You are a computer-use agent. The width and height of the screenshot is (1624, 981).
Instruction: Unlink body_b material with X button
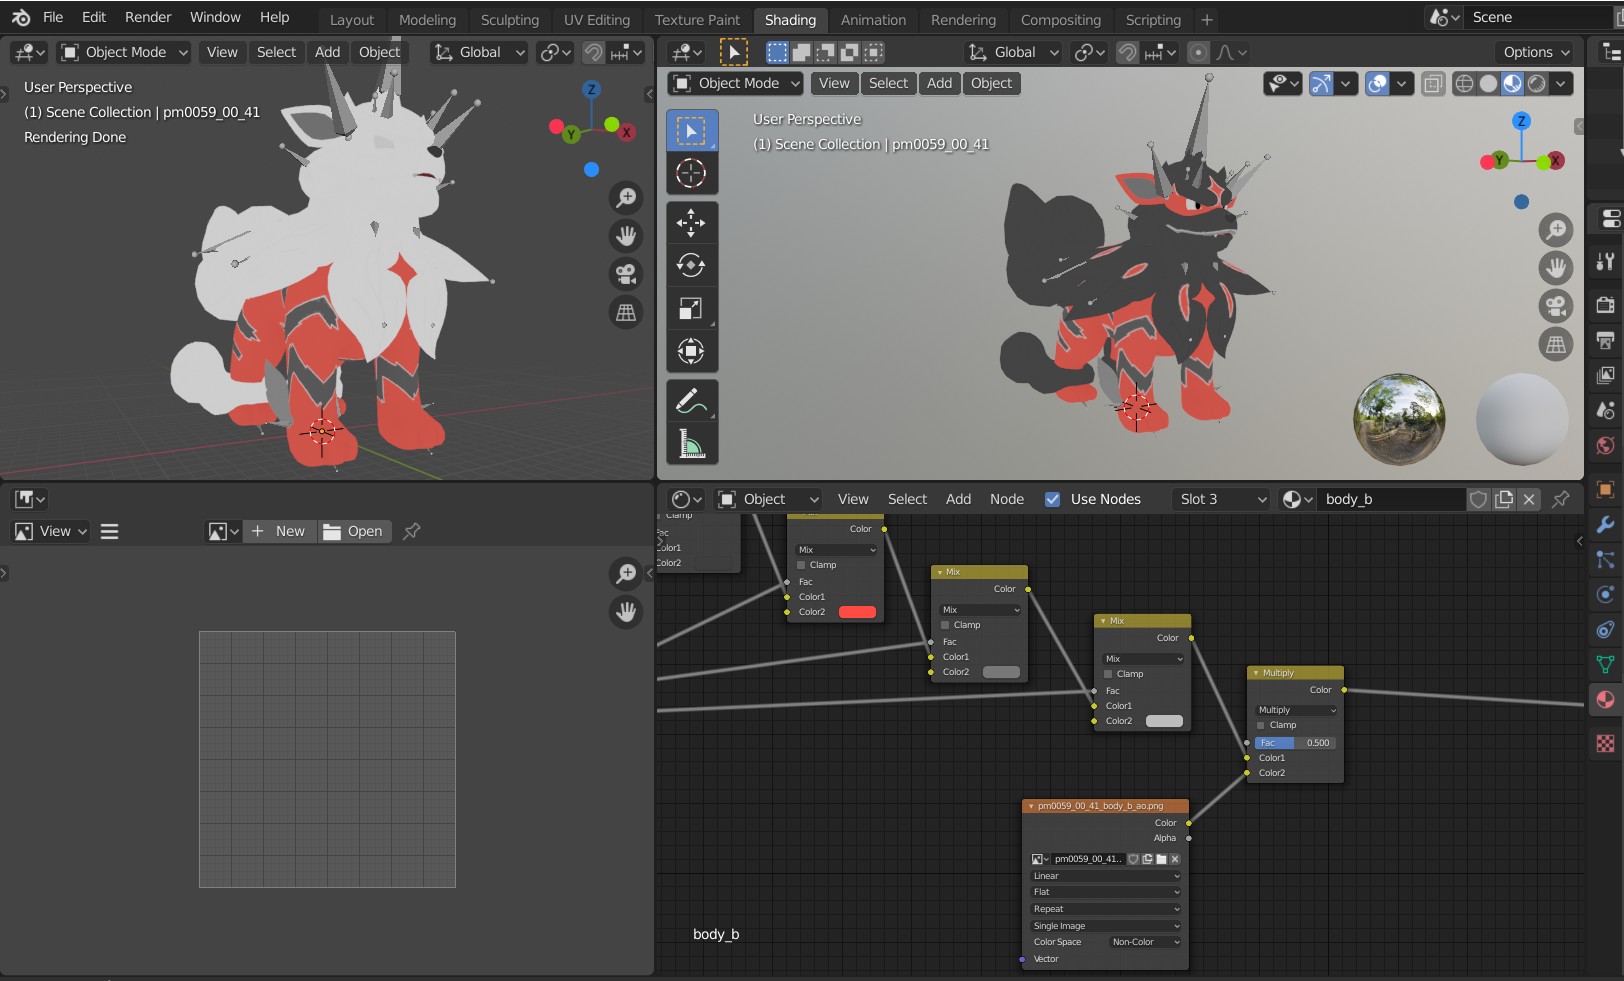1528,499
